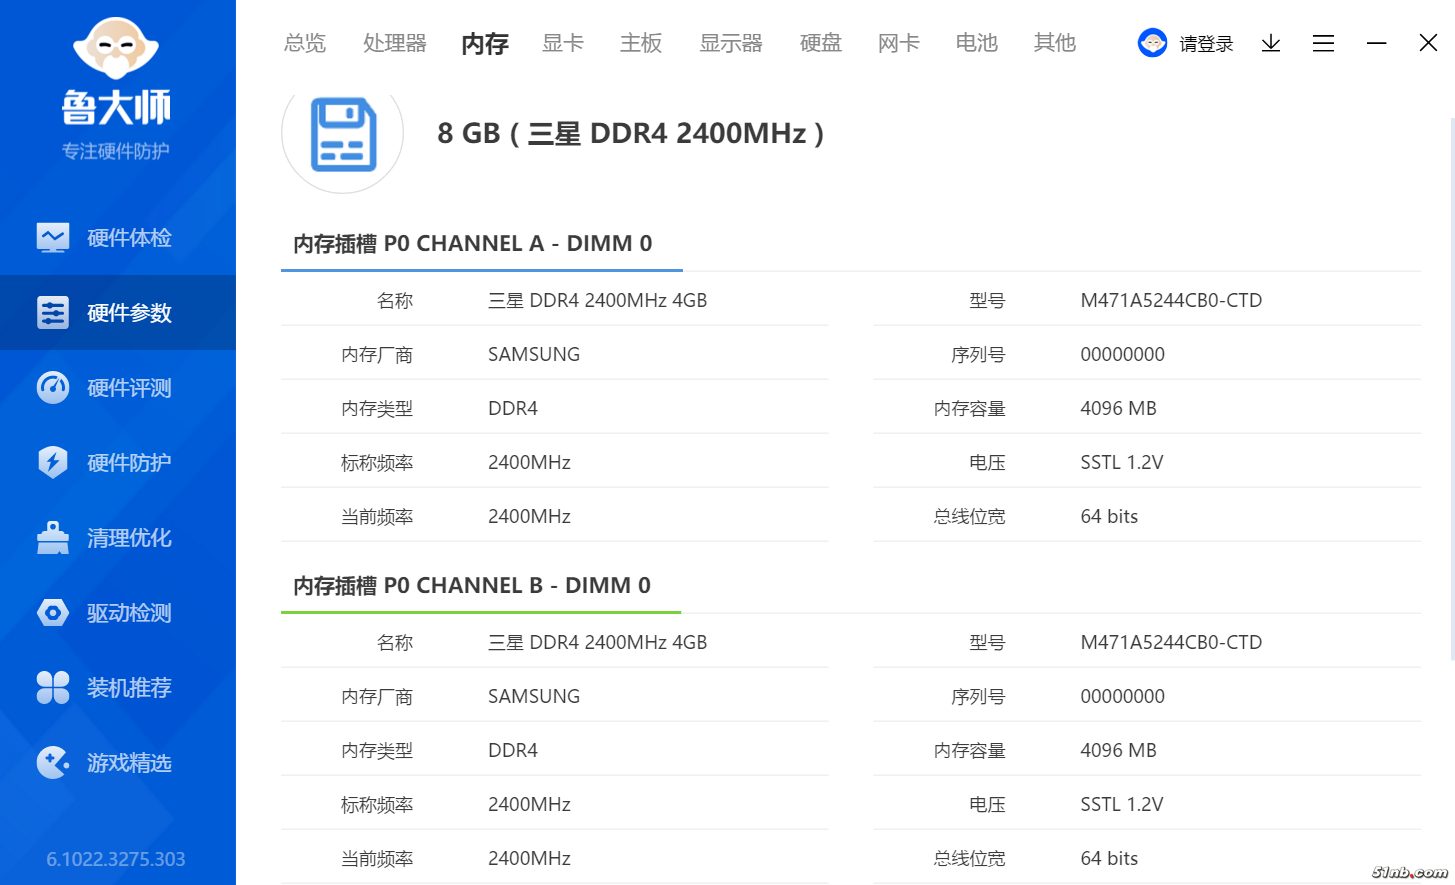Click the memory floppy-disk icon
The image size is (1455, 885).
343,135
